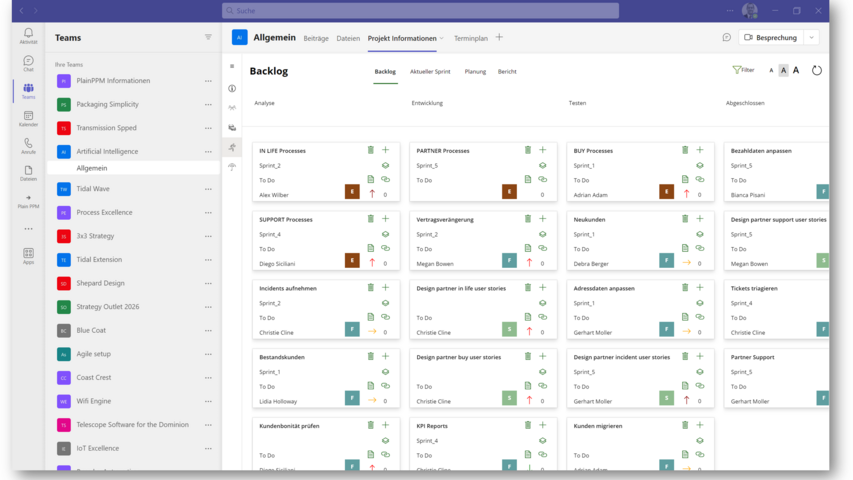
Task: Select the largest font size A
Action: point(796,71)
